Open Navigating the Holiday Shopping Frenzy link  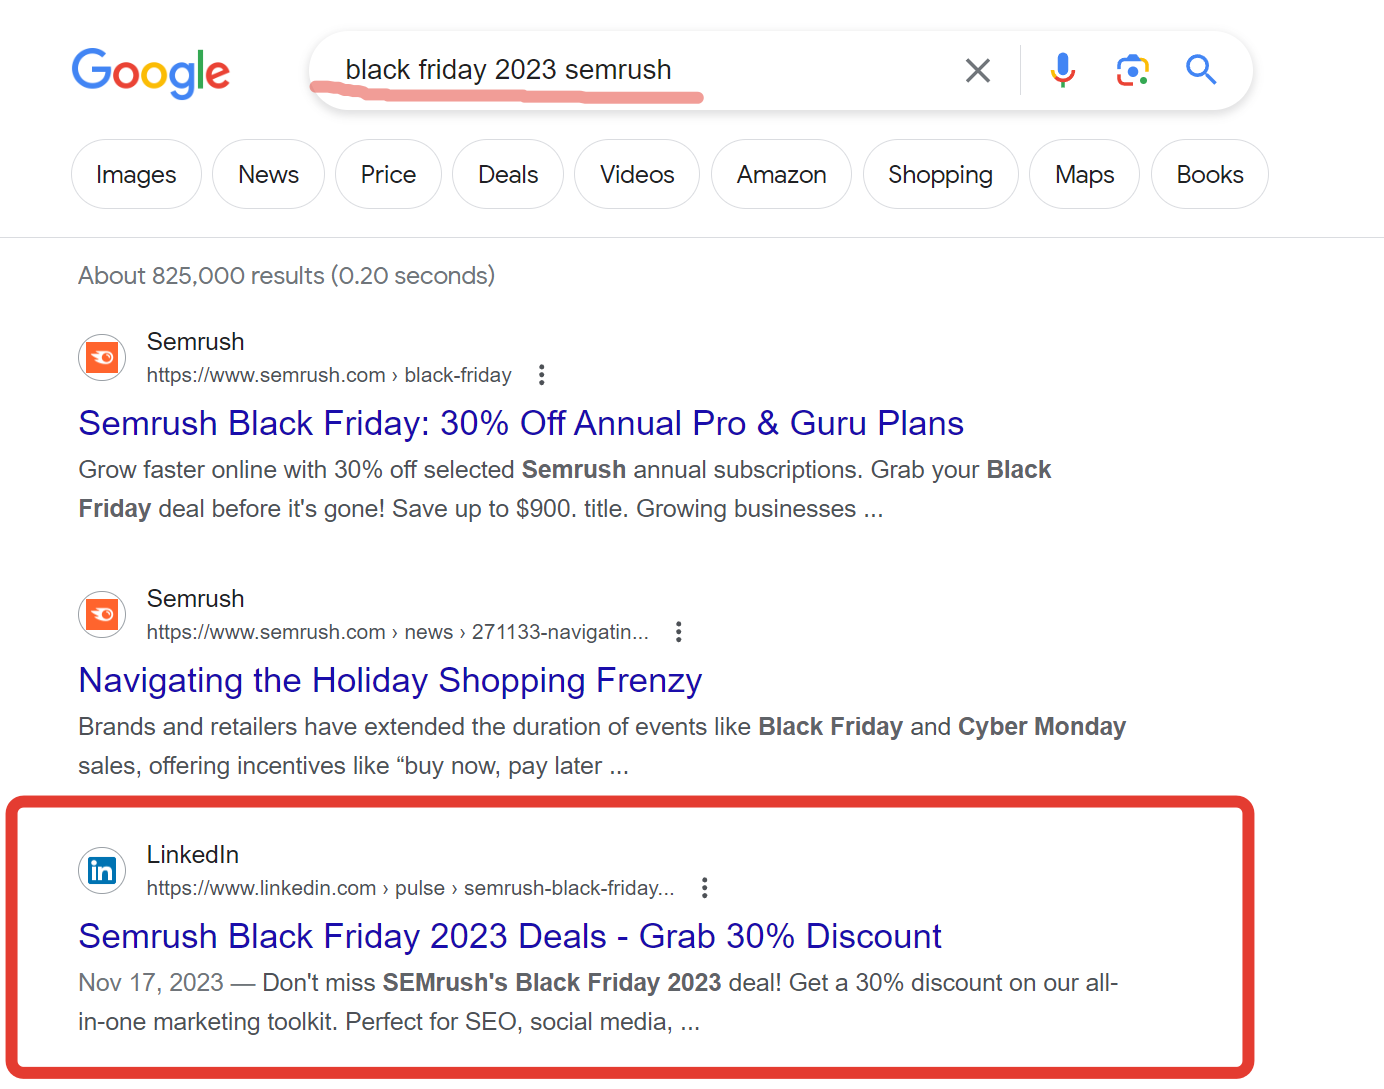tap(390, 681)
